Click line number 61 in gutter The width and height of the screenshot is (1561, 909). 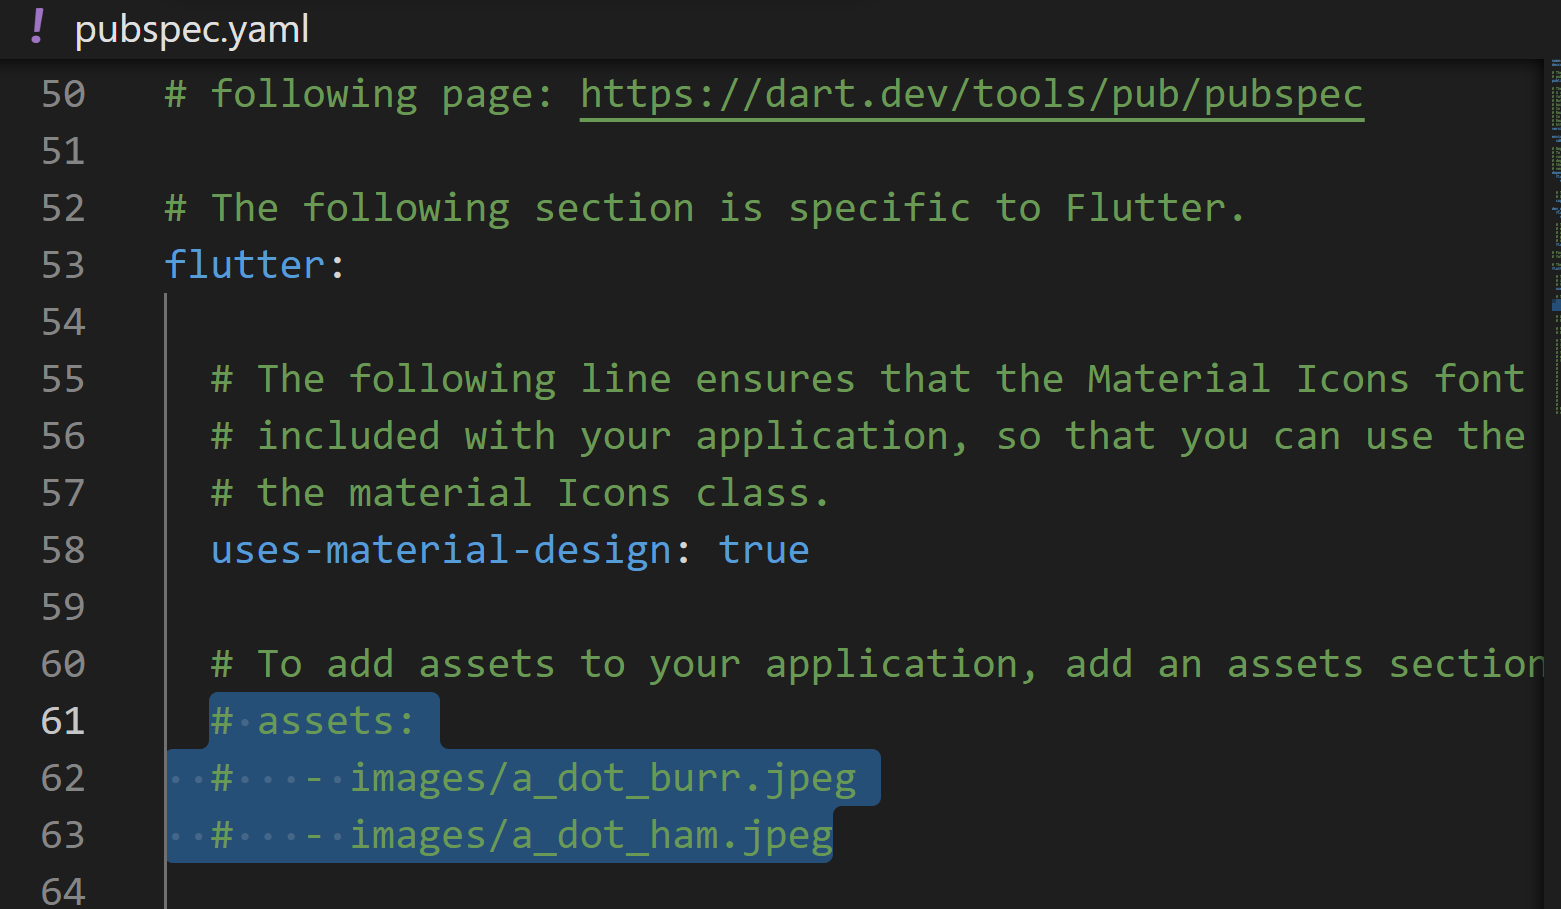63,721
